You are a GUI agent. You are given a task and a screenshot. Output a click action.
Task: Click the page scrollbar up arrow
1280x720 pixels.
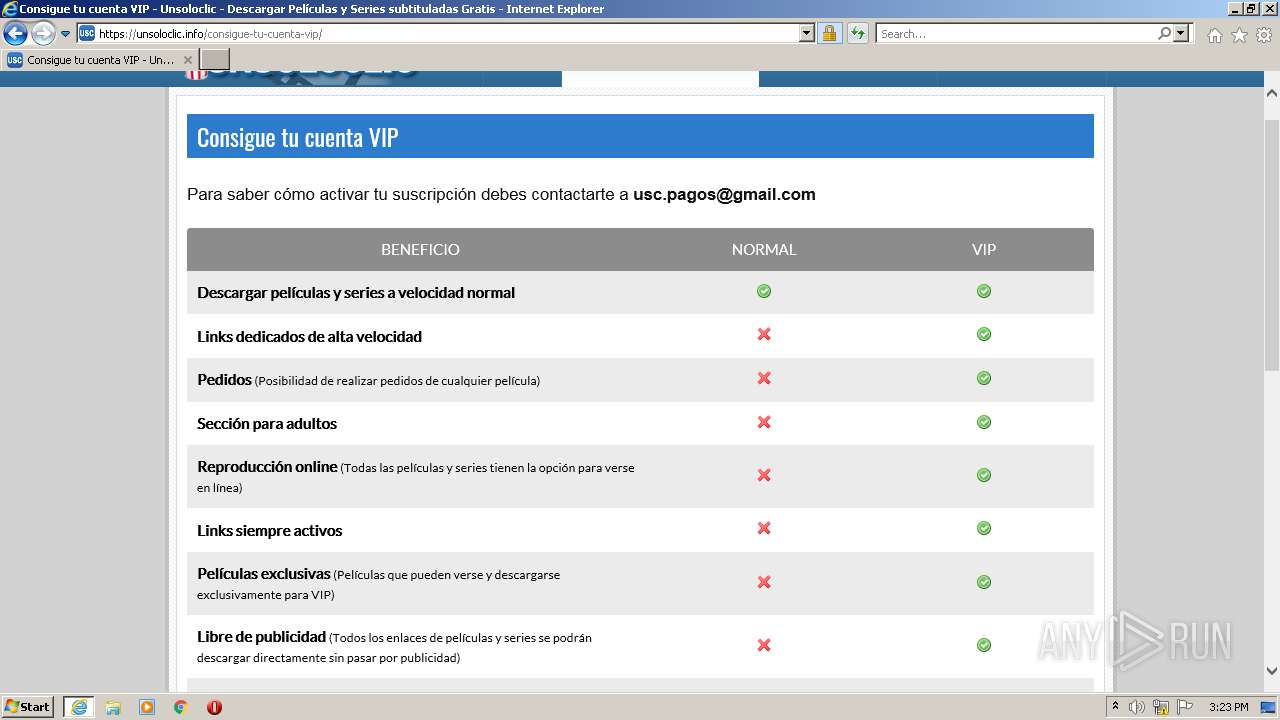pos(1272,93)
